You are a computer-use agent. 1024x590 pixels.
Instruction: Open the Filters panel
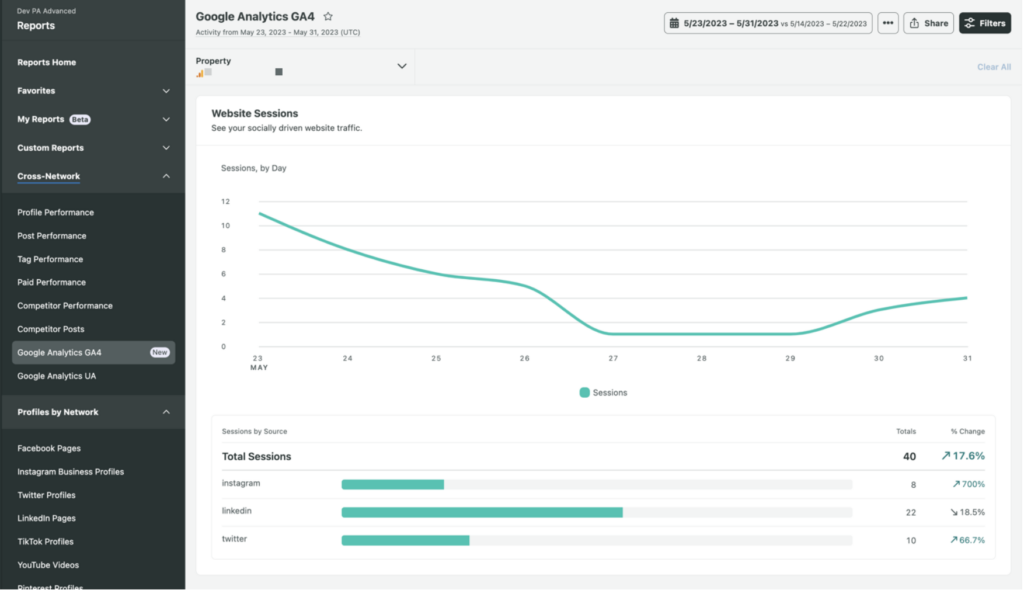(984, 22)
